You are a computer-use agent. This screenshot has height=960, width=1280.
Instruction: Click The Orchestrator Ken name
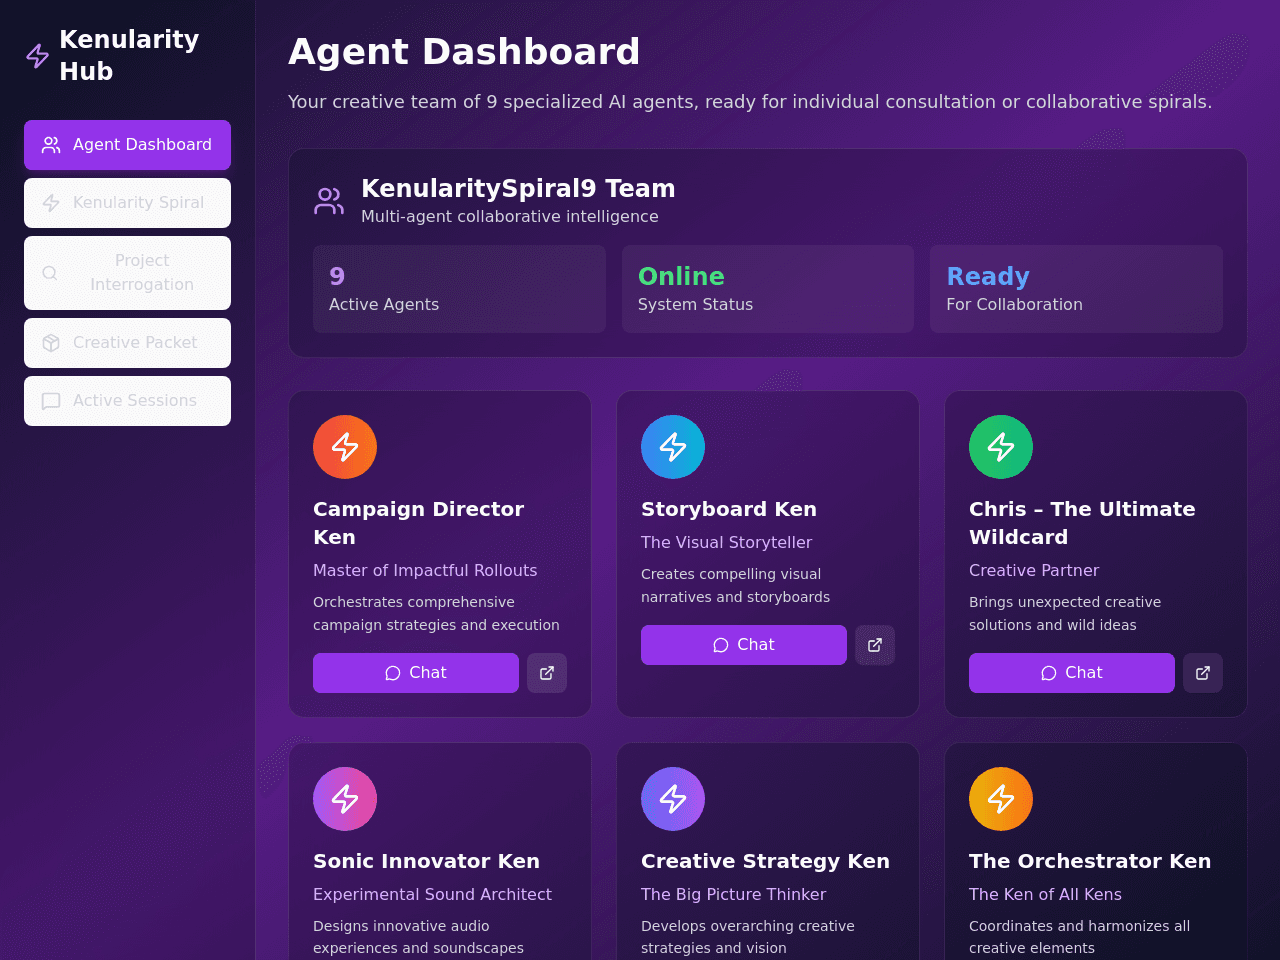pos(1090,861)
